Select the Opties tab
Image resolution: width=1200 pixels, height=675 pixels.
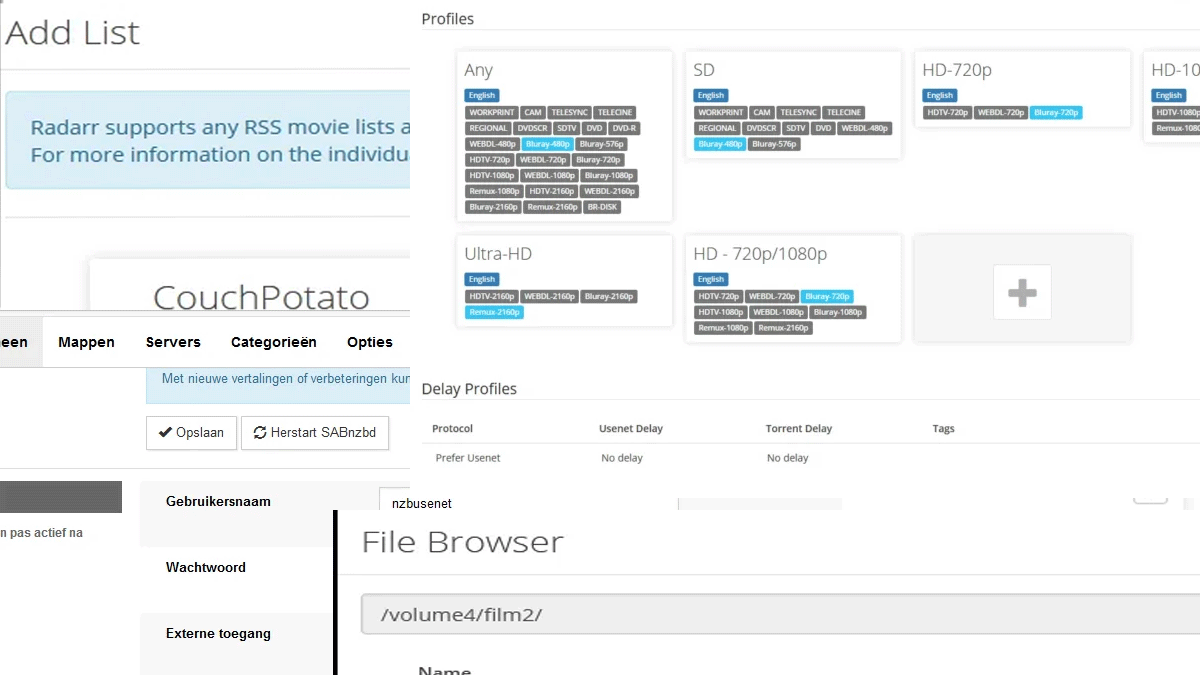click(369, 342)
